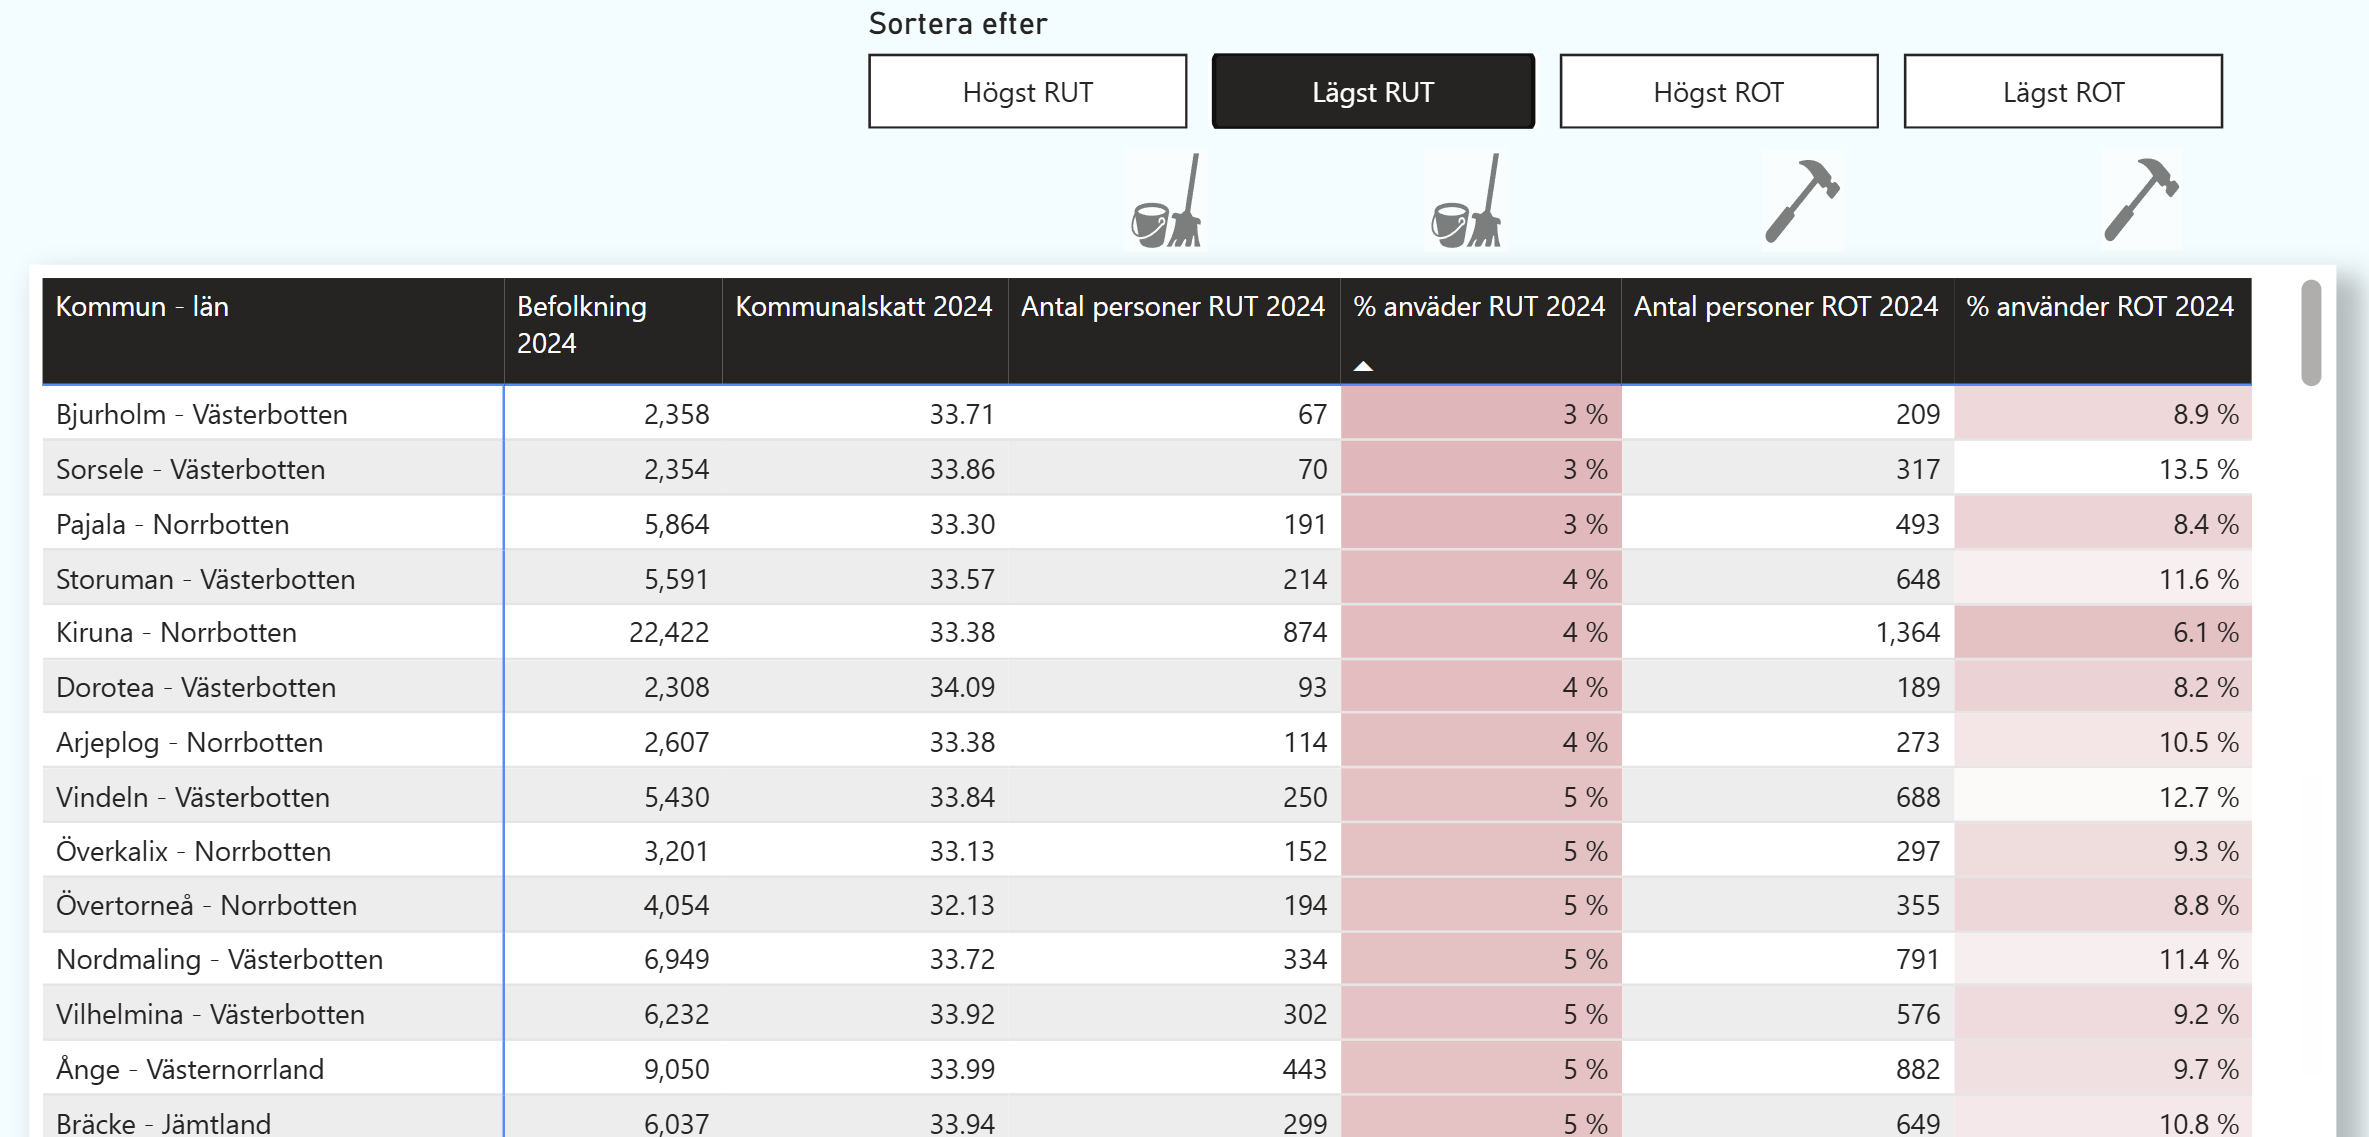Click Kiruna's 6.1 % ROT colored cell
The height and width of the screenshot is (1137, 2369).
pyautogui.click(x=2102, y=633)
